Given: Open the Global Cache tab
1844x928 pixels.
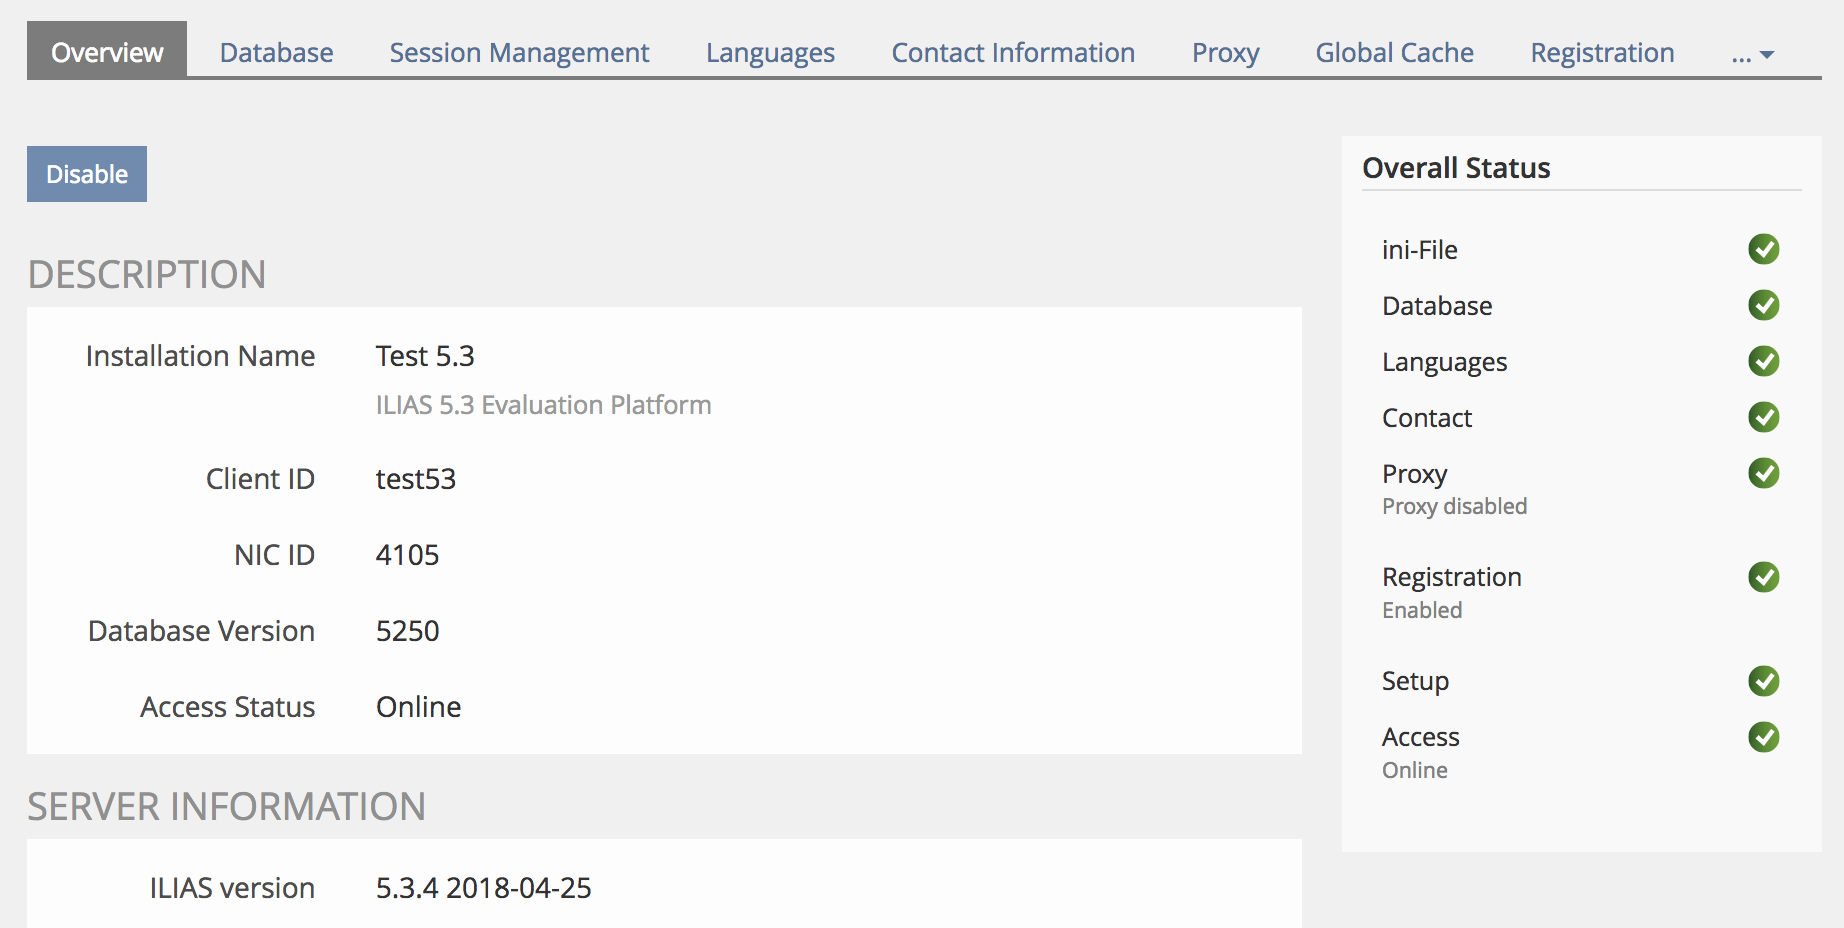Looking at the screenshot, I should (1394, 53).
